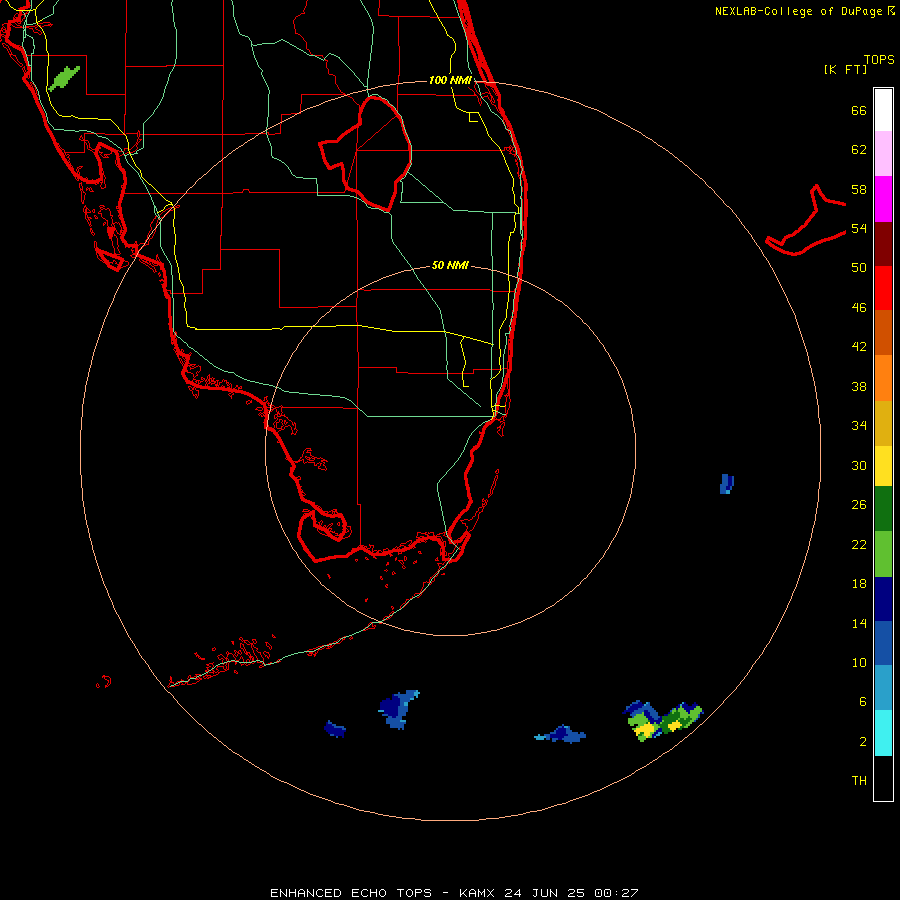Click the medium blue legend swatch
The height and width of the screenshot is (900, 900).
(x=883, y=643)
